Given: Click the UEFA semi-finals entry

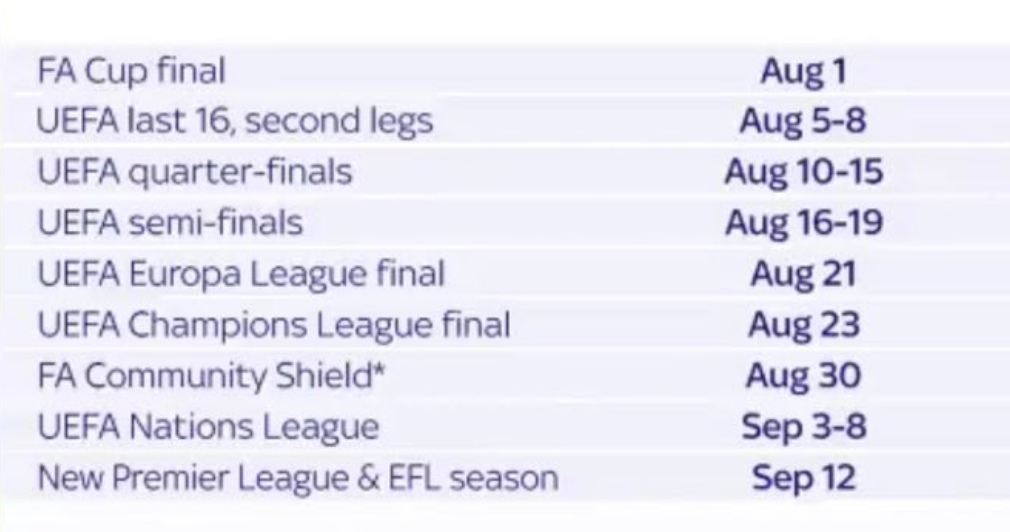Looking at the screenshot, I should click(x=170, y=223).
